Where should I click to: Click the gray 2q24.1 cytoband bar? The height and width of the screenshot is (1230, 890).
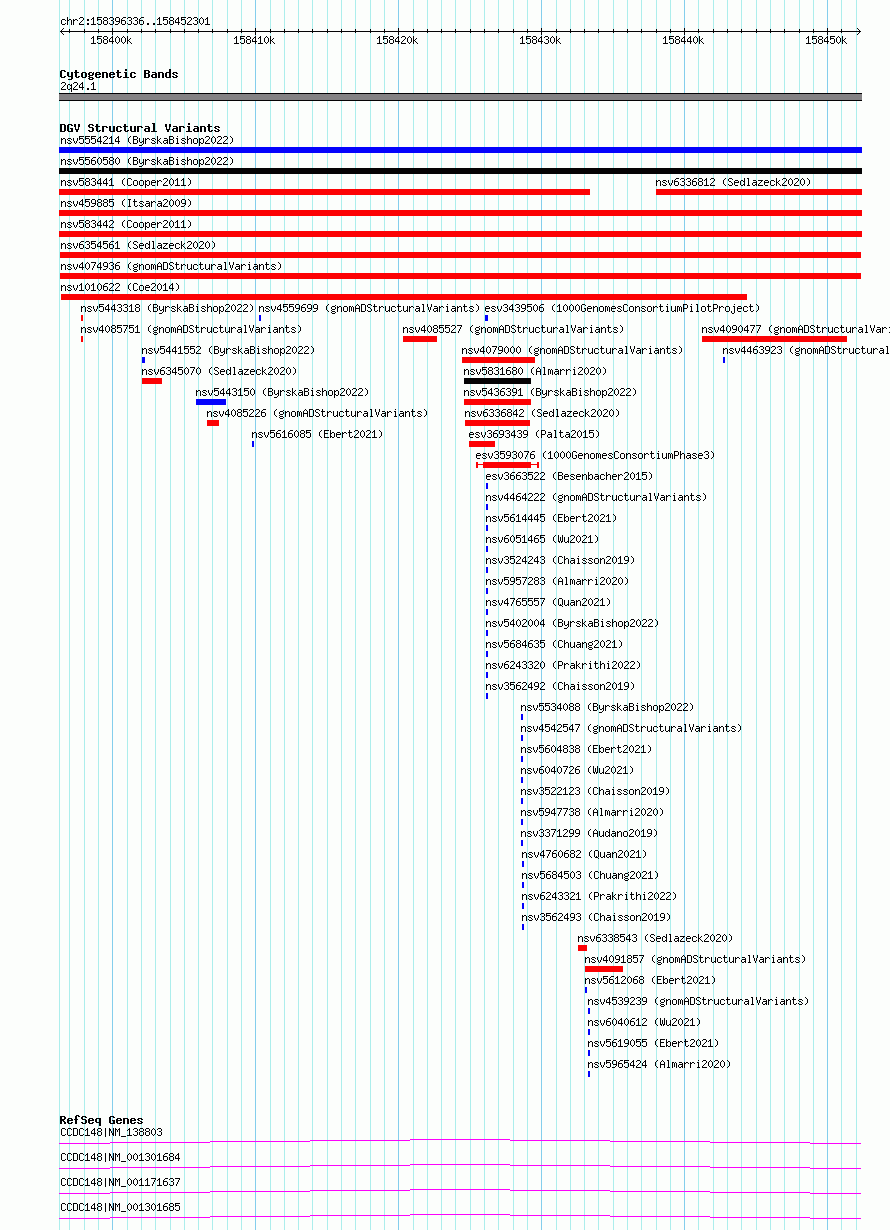(460, 97)
